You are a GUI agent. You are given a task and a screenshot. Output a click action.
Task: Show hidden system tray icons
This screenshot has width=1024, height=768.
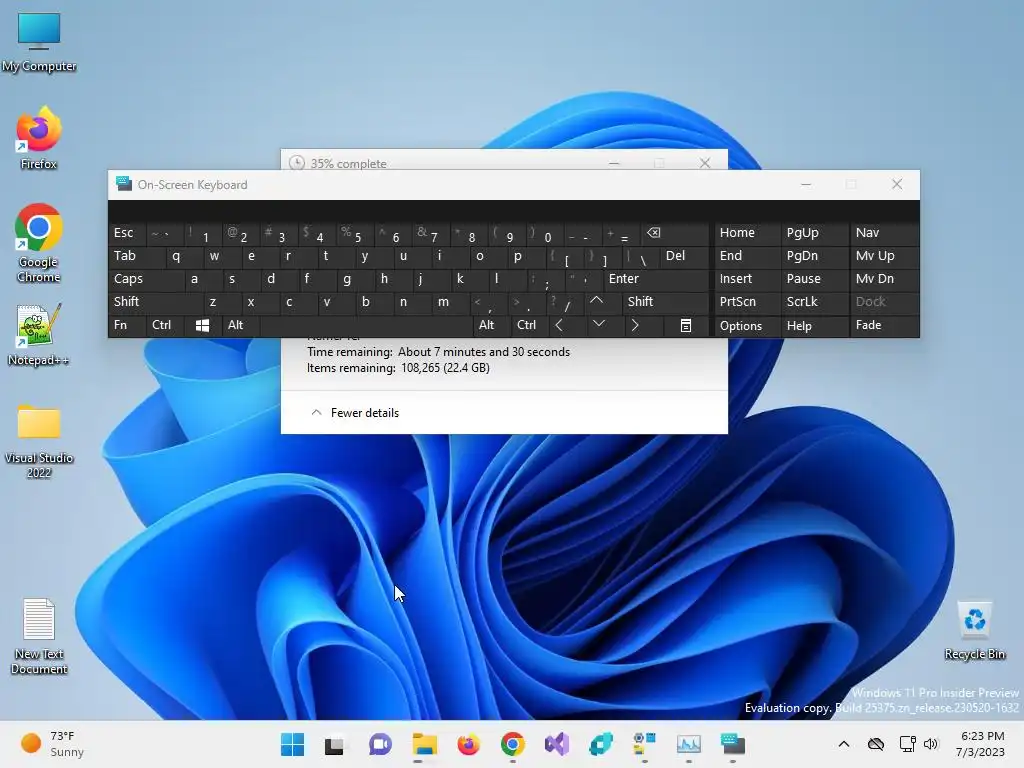[x=844, y=744]
